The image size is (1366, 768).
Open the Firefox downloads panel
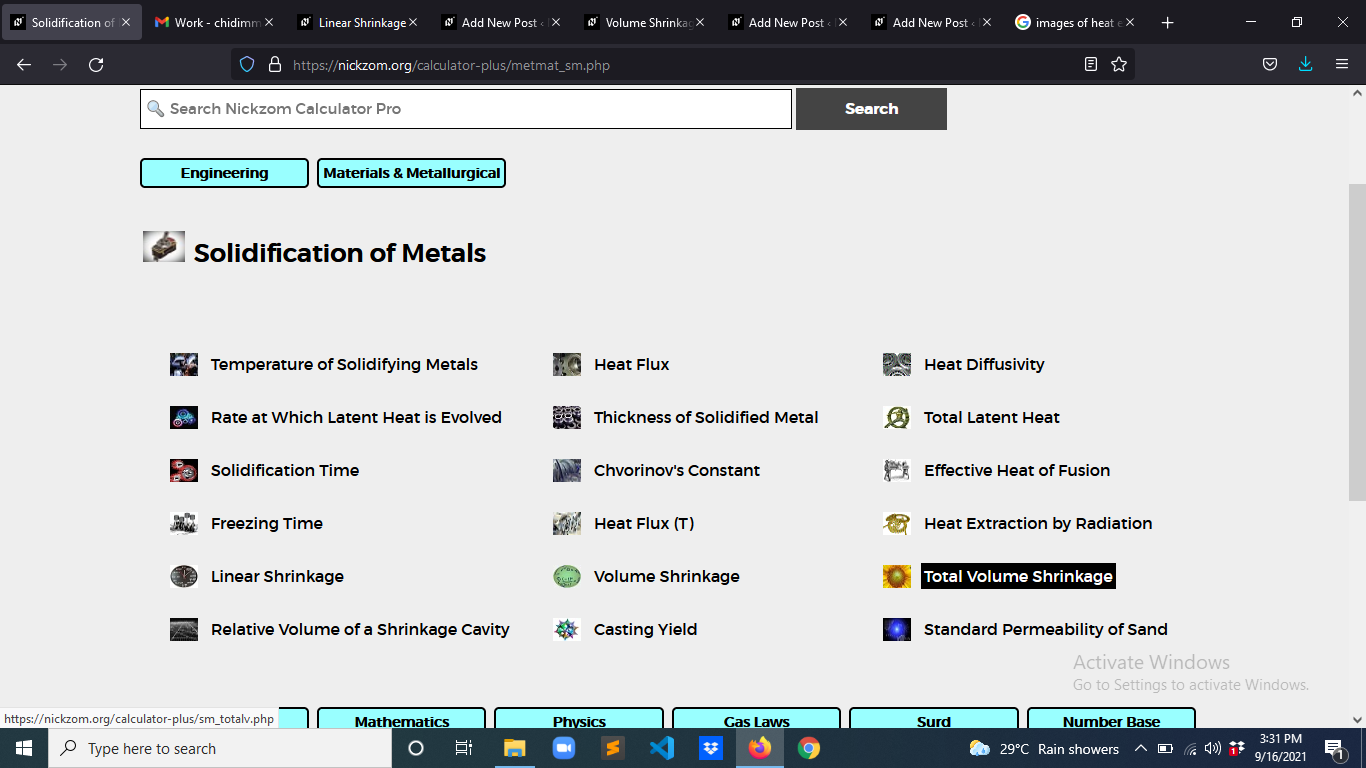click(x=1305, y=64)
